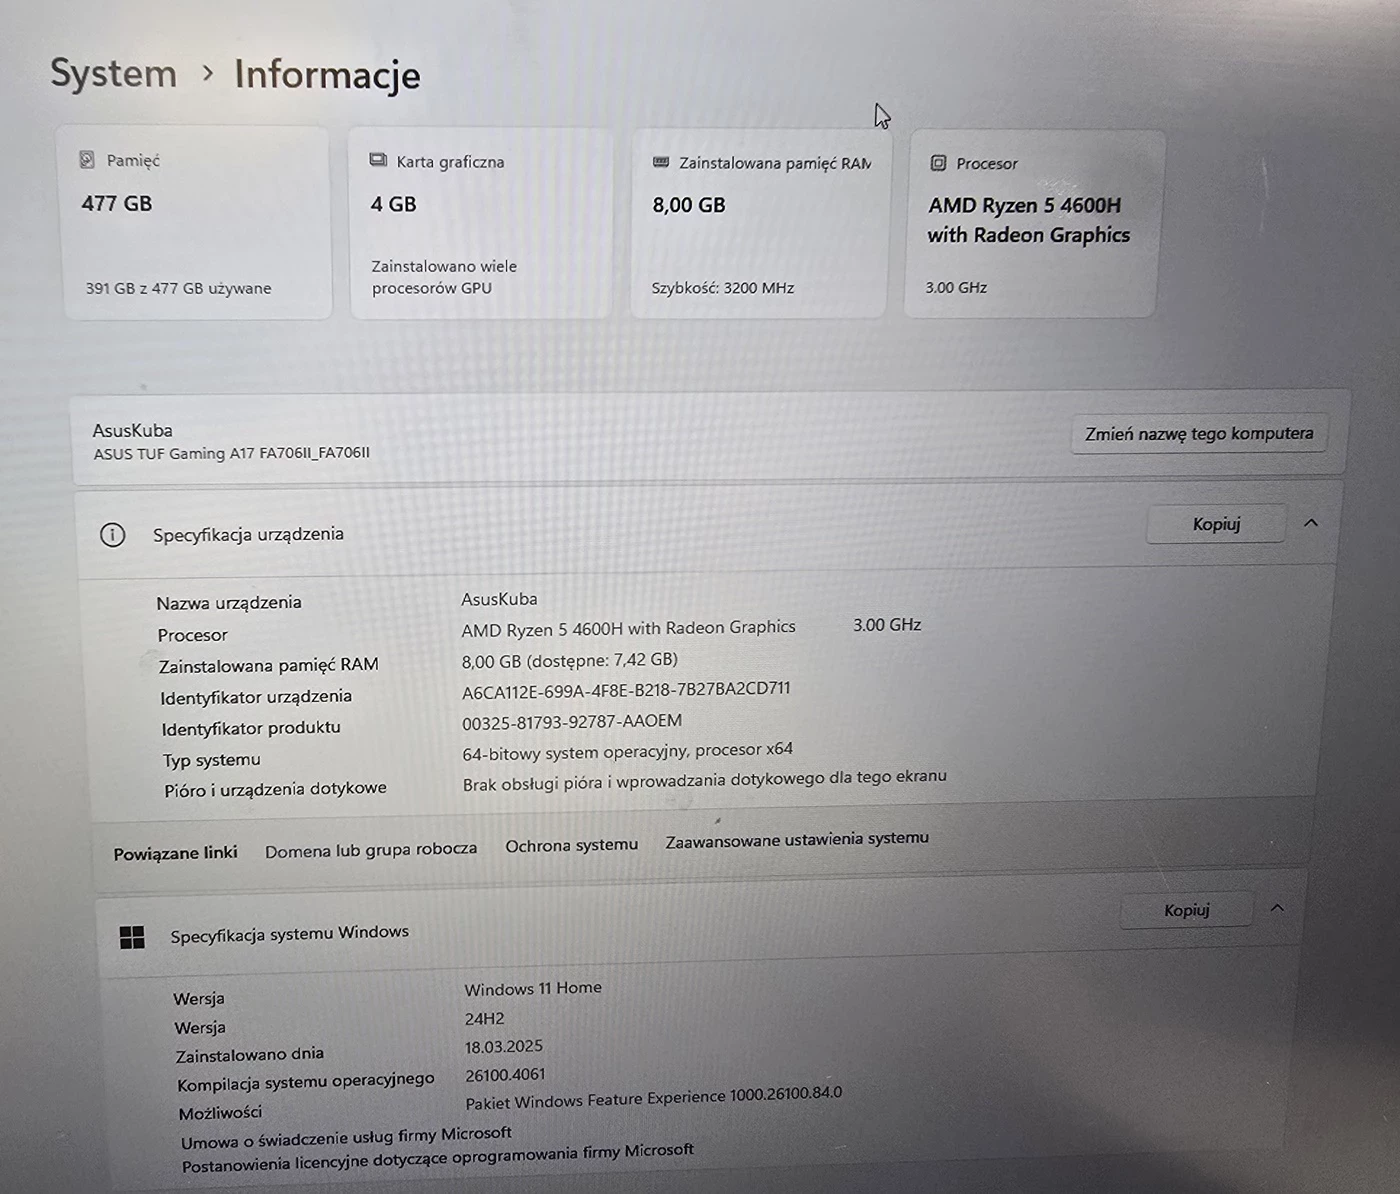Go back to System in breadcrumb
This screenshot has width=1400, height=1194.
pos(113,74)
